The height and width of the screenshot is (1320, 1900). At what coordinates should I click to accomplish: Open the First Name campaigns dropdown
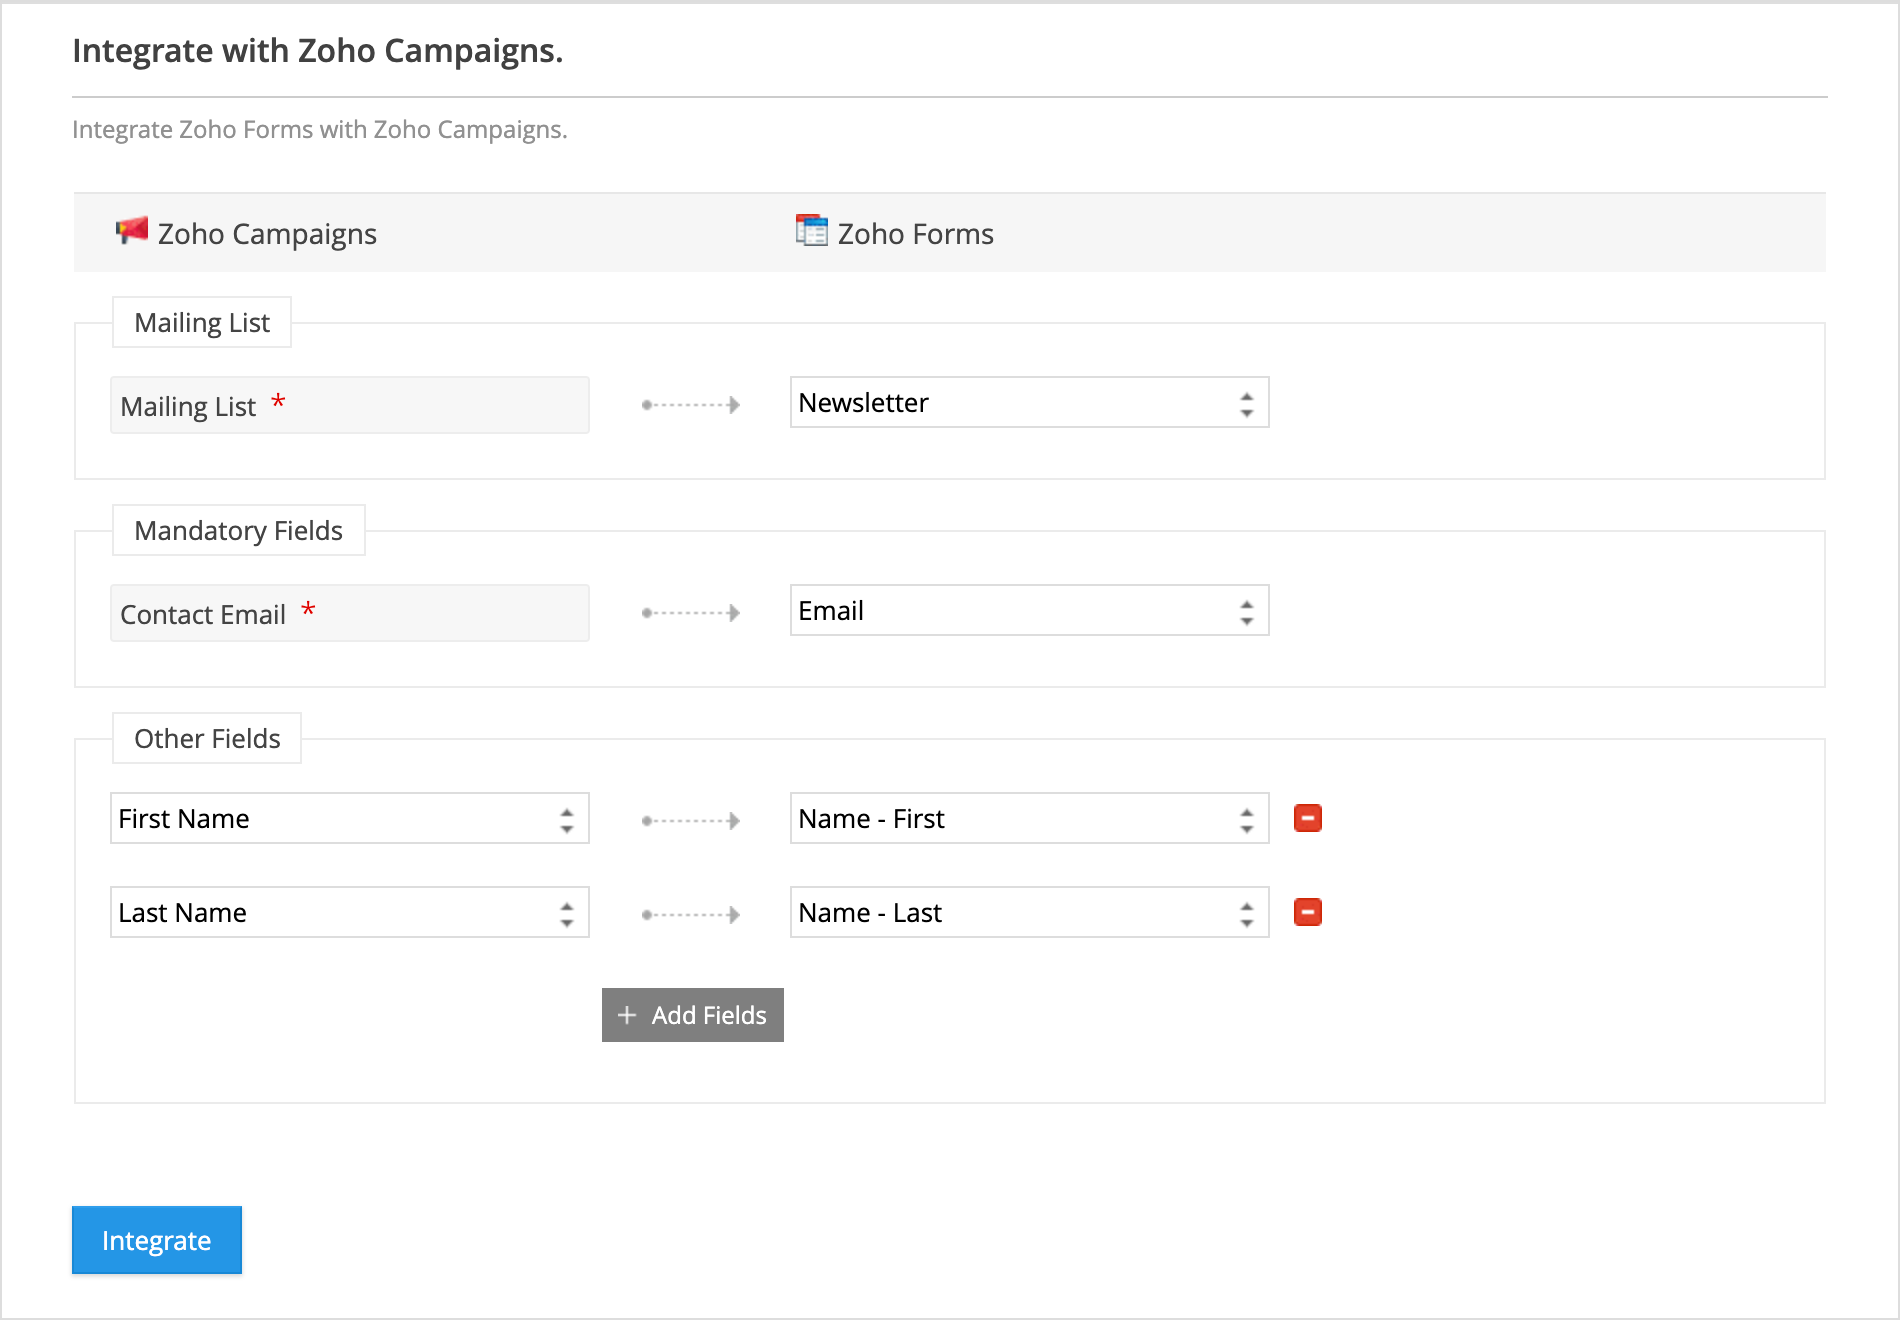pyautogui.click(x=349, y=818)
